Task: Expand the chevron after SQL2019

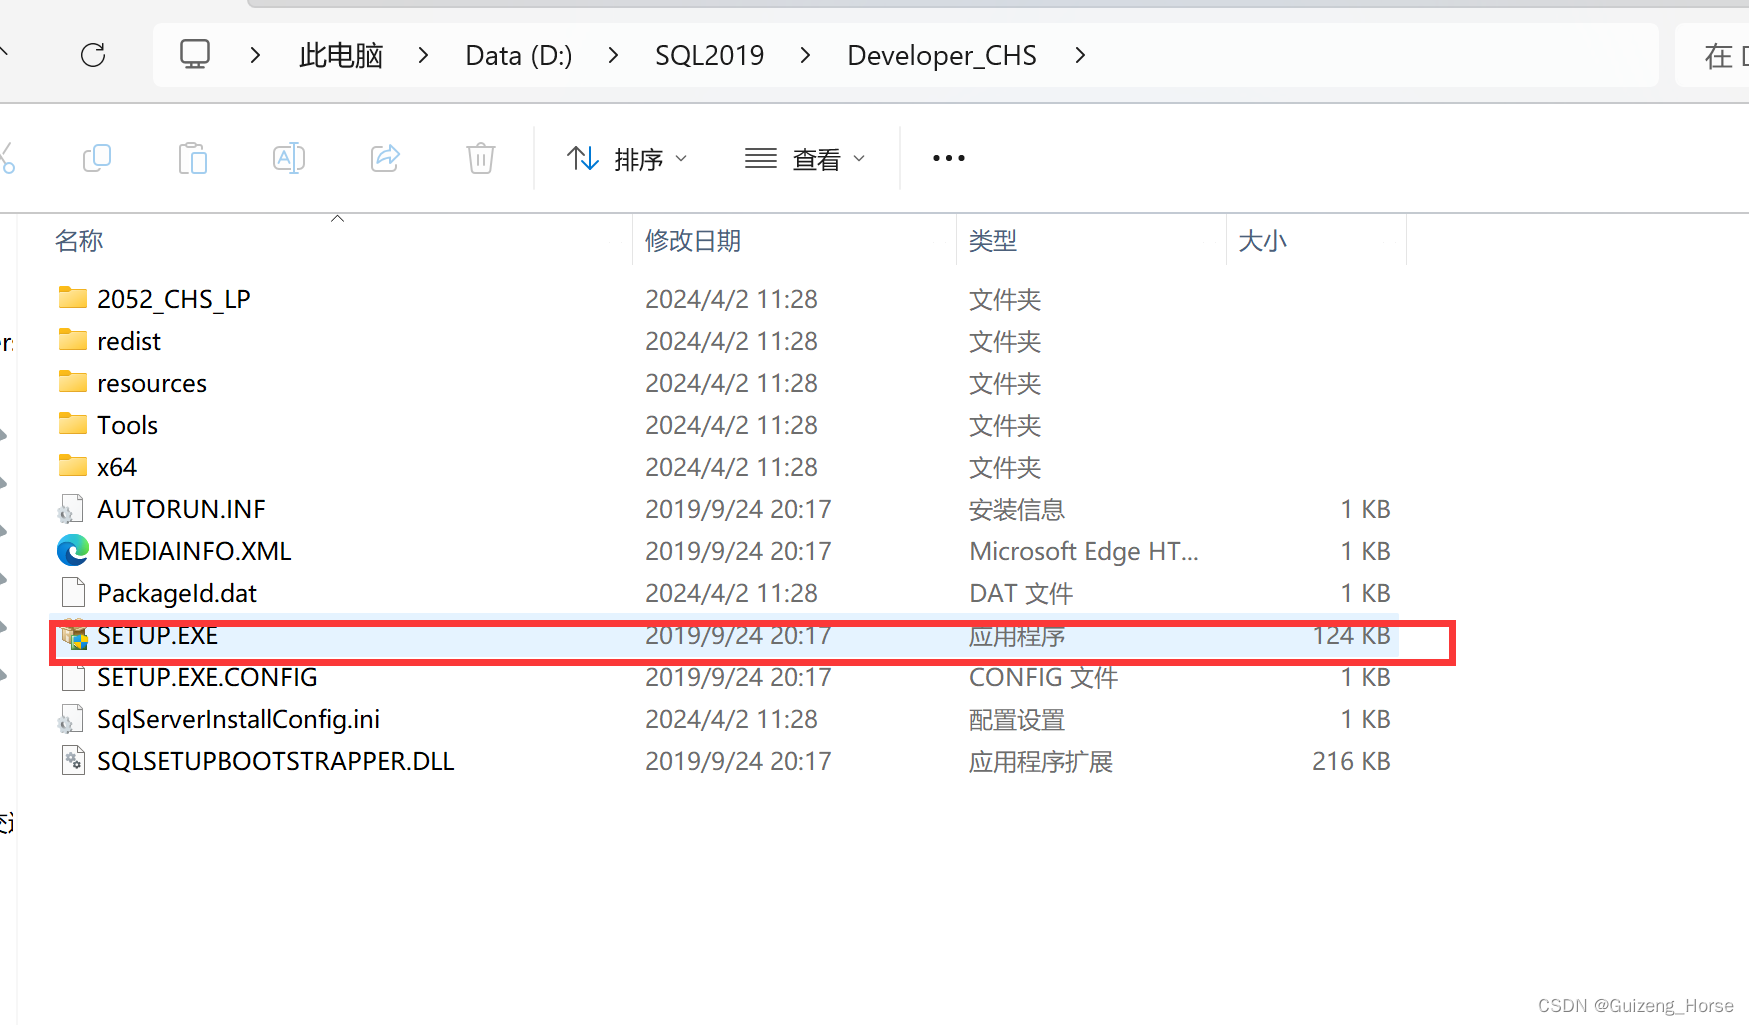Action: click(x=805, y=55)
